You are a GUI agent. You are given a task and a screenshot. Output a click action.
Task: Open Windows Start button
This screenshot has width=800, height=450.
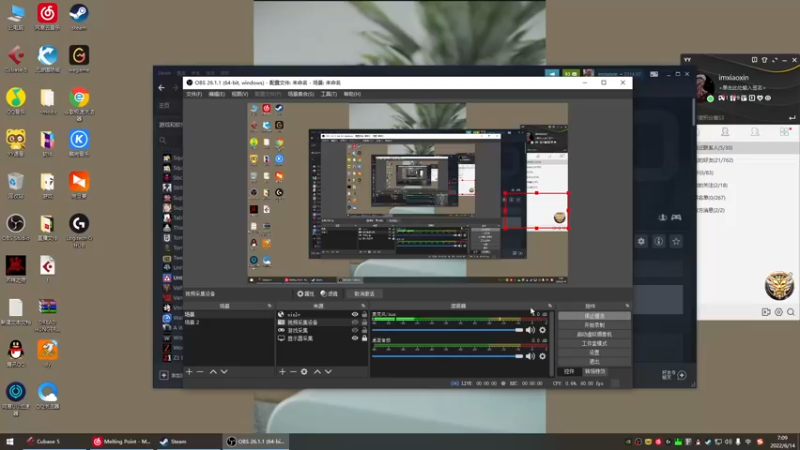pos(9,441)
